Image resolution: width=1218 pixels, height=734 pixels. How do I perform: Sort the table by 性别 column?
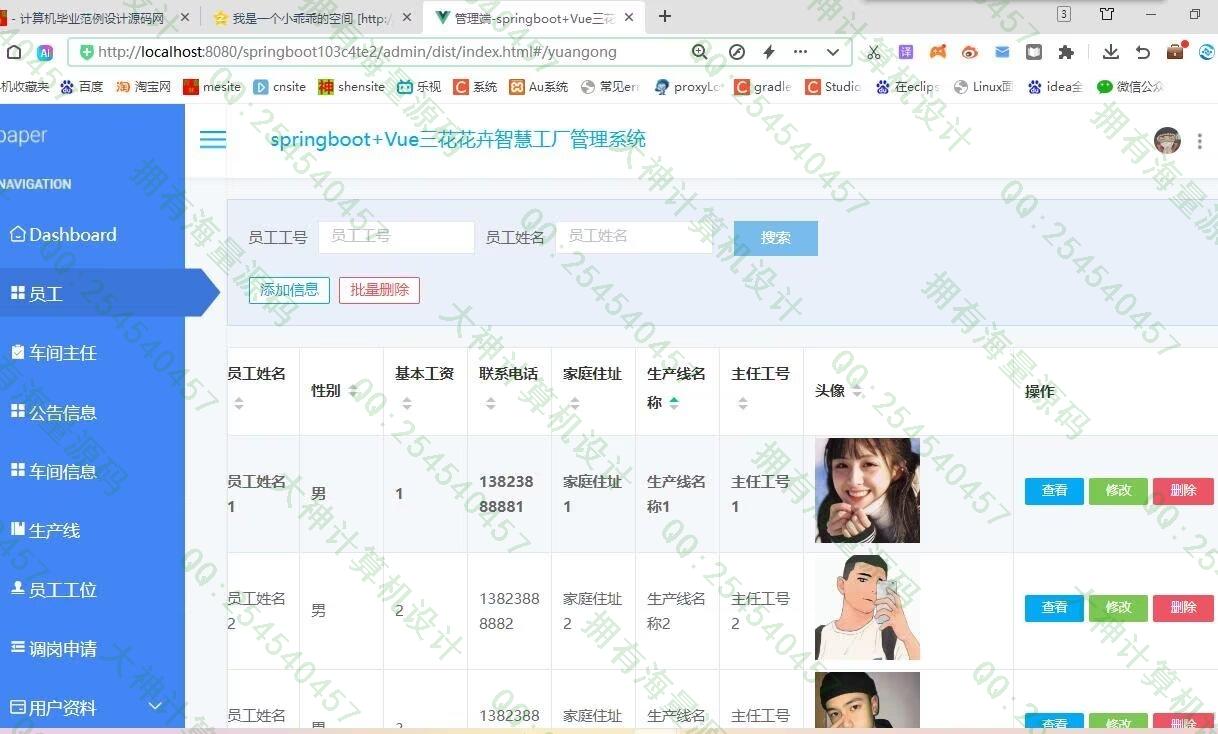pos(353,391)
